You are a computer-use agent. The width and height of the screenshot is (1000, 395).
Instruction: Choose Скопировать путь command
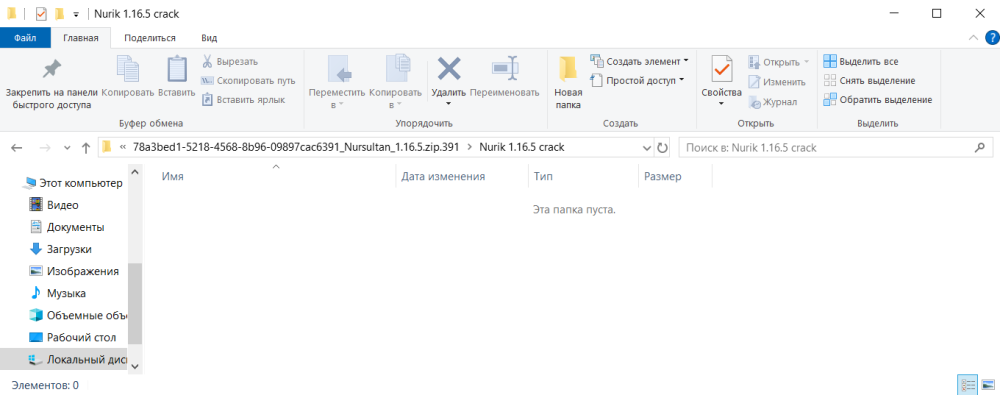[248, 81]
